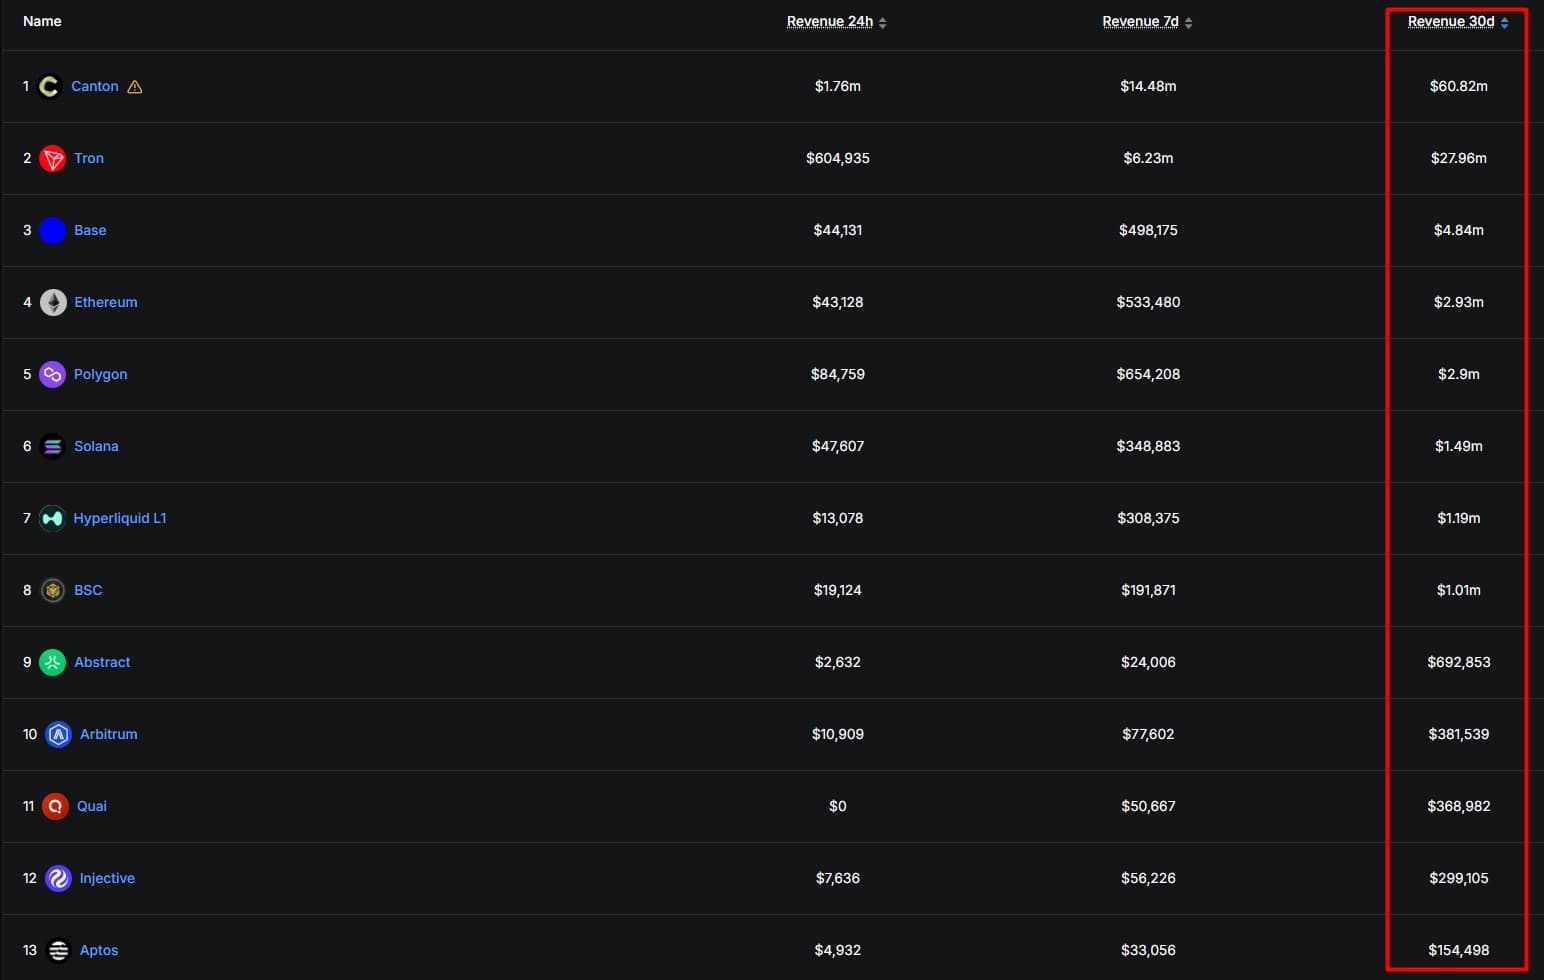1544x980 pixels.
Task: Sort by Revenue 24h column arrows
Action: [882, 23]
